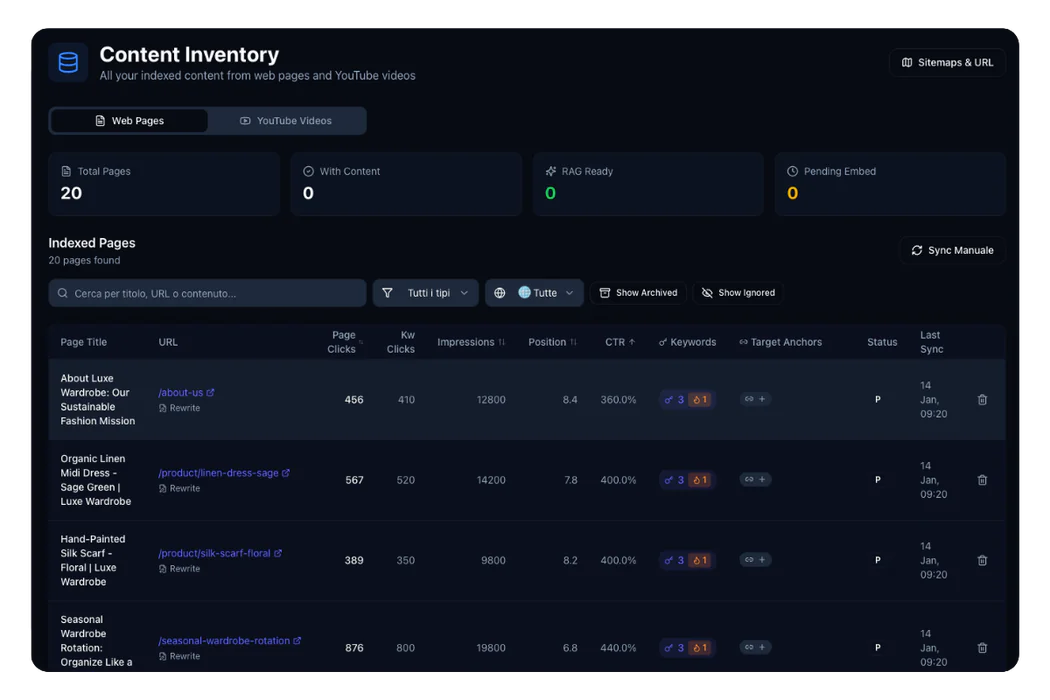Image resolution: width=1050 pixels, height=700 pixels.
Task: Select the Web Pages tab
Action: pyautogui.click(x=129, y=121)
